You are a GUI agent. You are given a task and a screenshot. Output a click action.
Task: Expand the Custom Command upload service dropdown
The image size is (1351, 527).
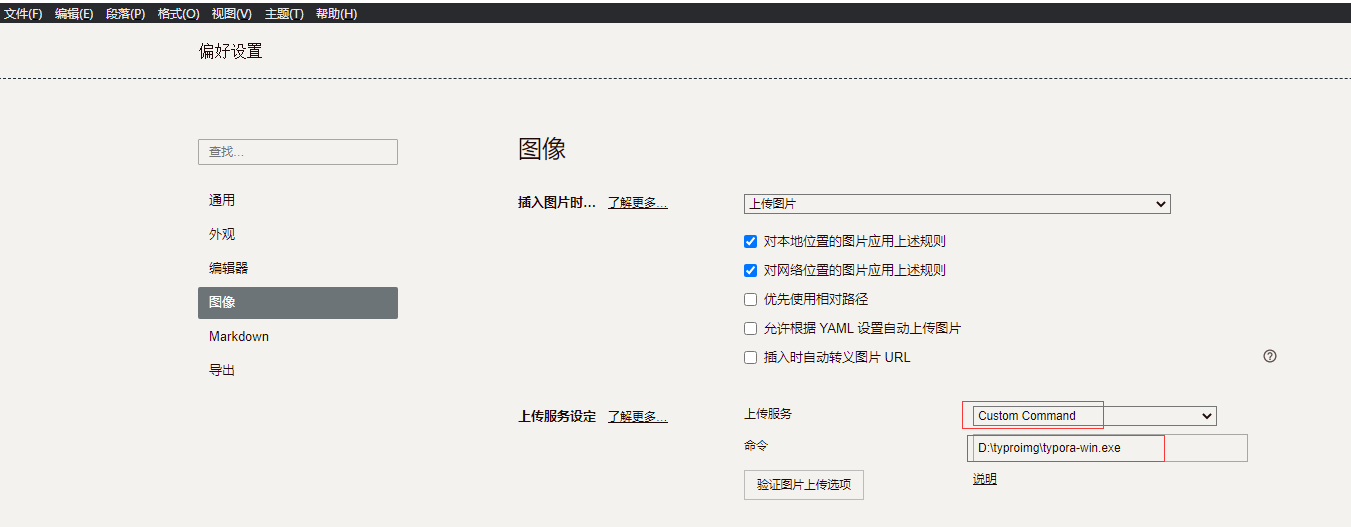pos(1094,416)
